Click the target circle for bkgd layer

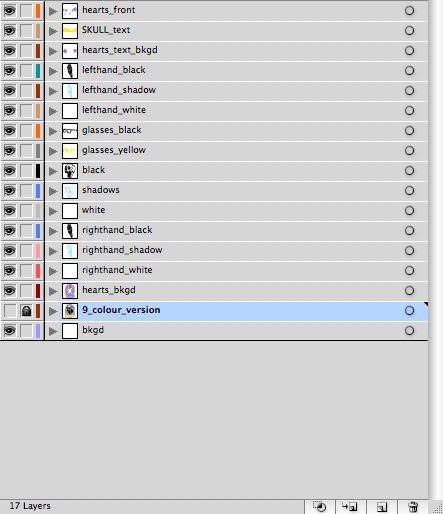click(x=409, y=331)
